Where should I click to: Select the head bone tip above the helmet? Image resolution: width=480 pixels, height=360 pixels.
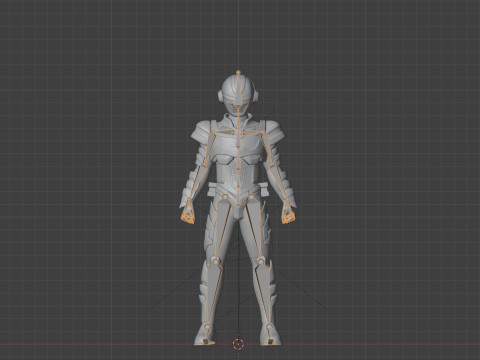pyautogui.click(x=238, y=72)
